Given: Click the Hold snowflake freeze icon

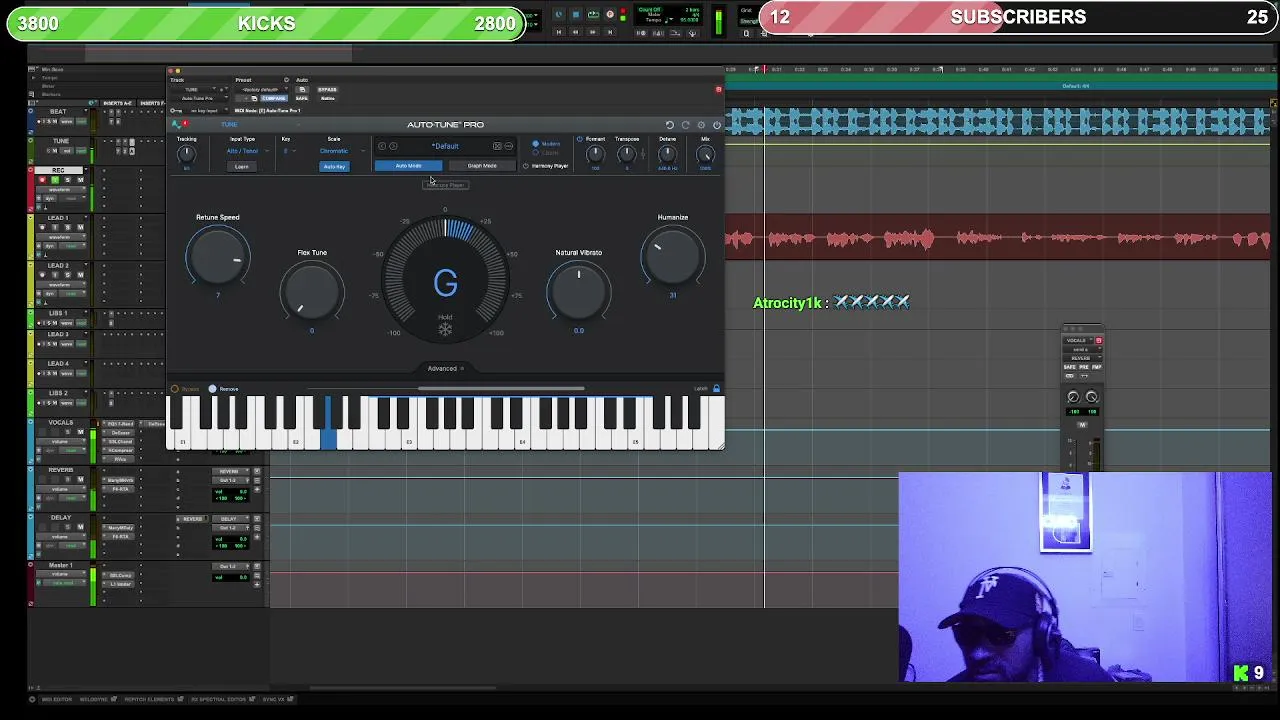Looking at the screenshot, I should tap(445, 329).
